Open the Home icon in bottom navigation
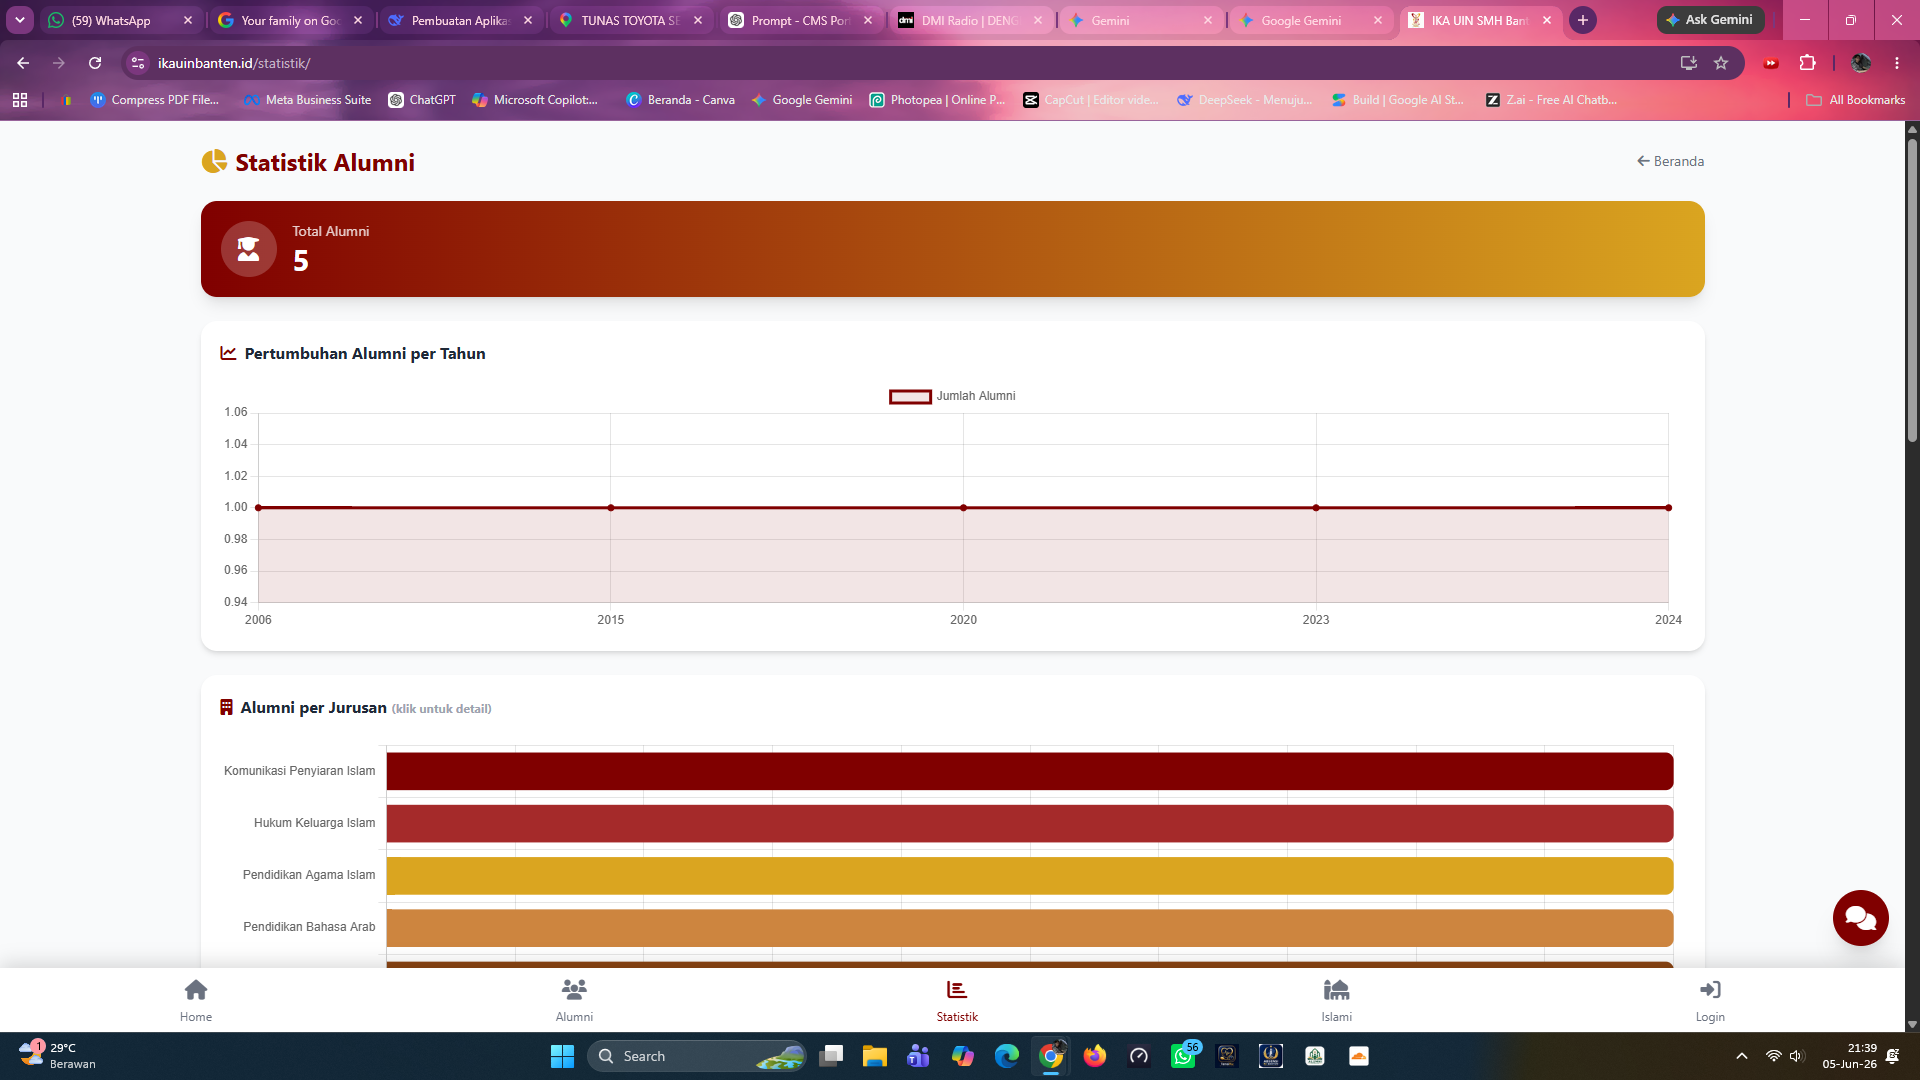This screenshot has height=1080, width=1920. click(196, 990)
